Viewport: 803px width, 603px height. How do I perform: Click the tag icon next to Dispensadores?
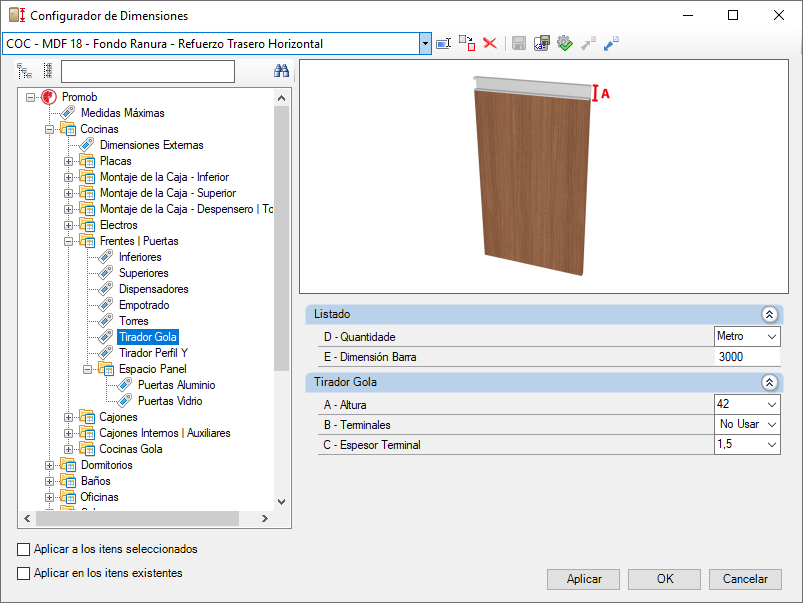(105, 288)
